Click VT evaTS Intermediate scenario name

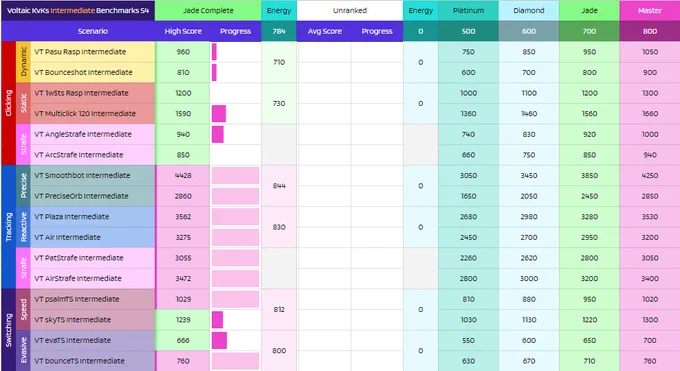coord(92,340)
